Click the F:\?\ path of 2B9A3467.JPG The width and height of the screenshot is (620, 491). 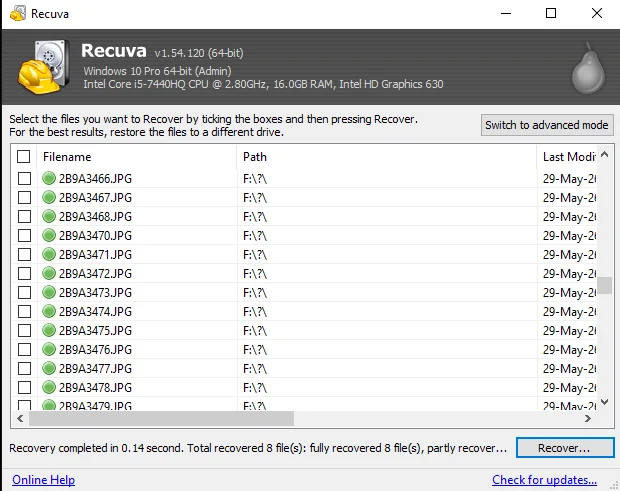[255, 198]
